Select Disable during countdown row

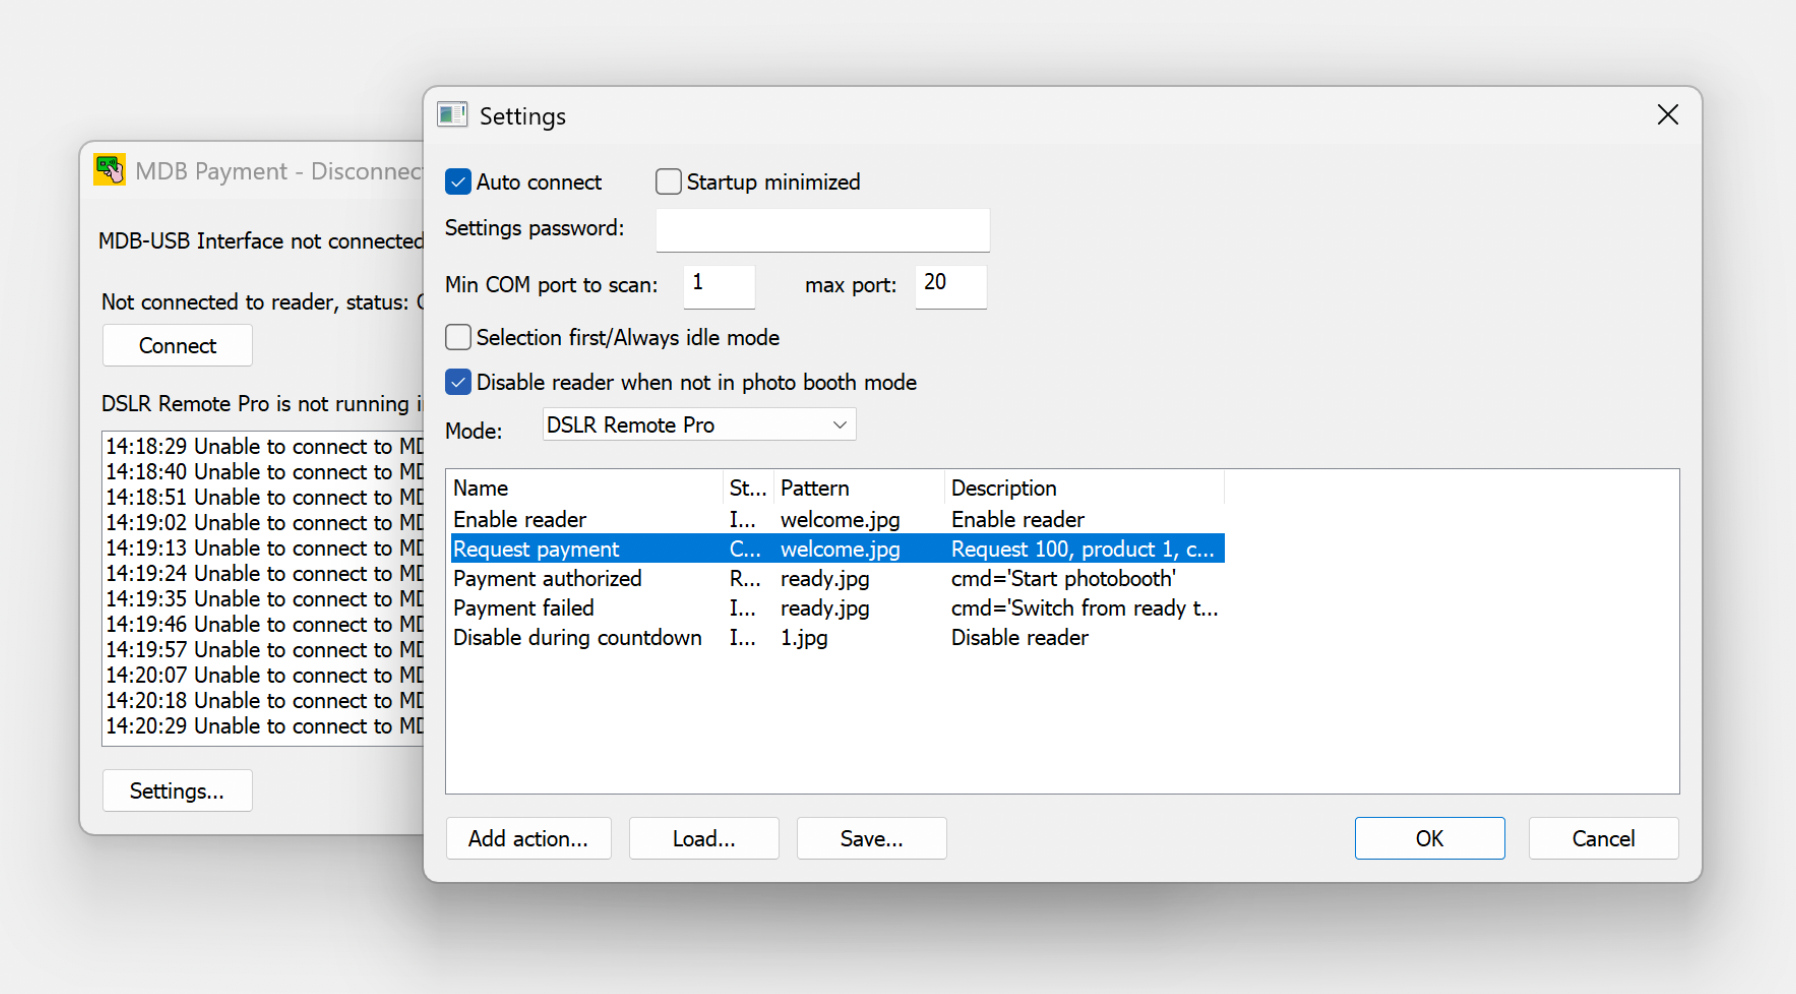(x=577, y=638)
